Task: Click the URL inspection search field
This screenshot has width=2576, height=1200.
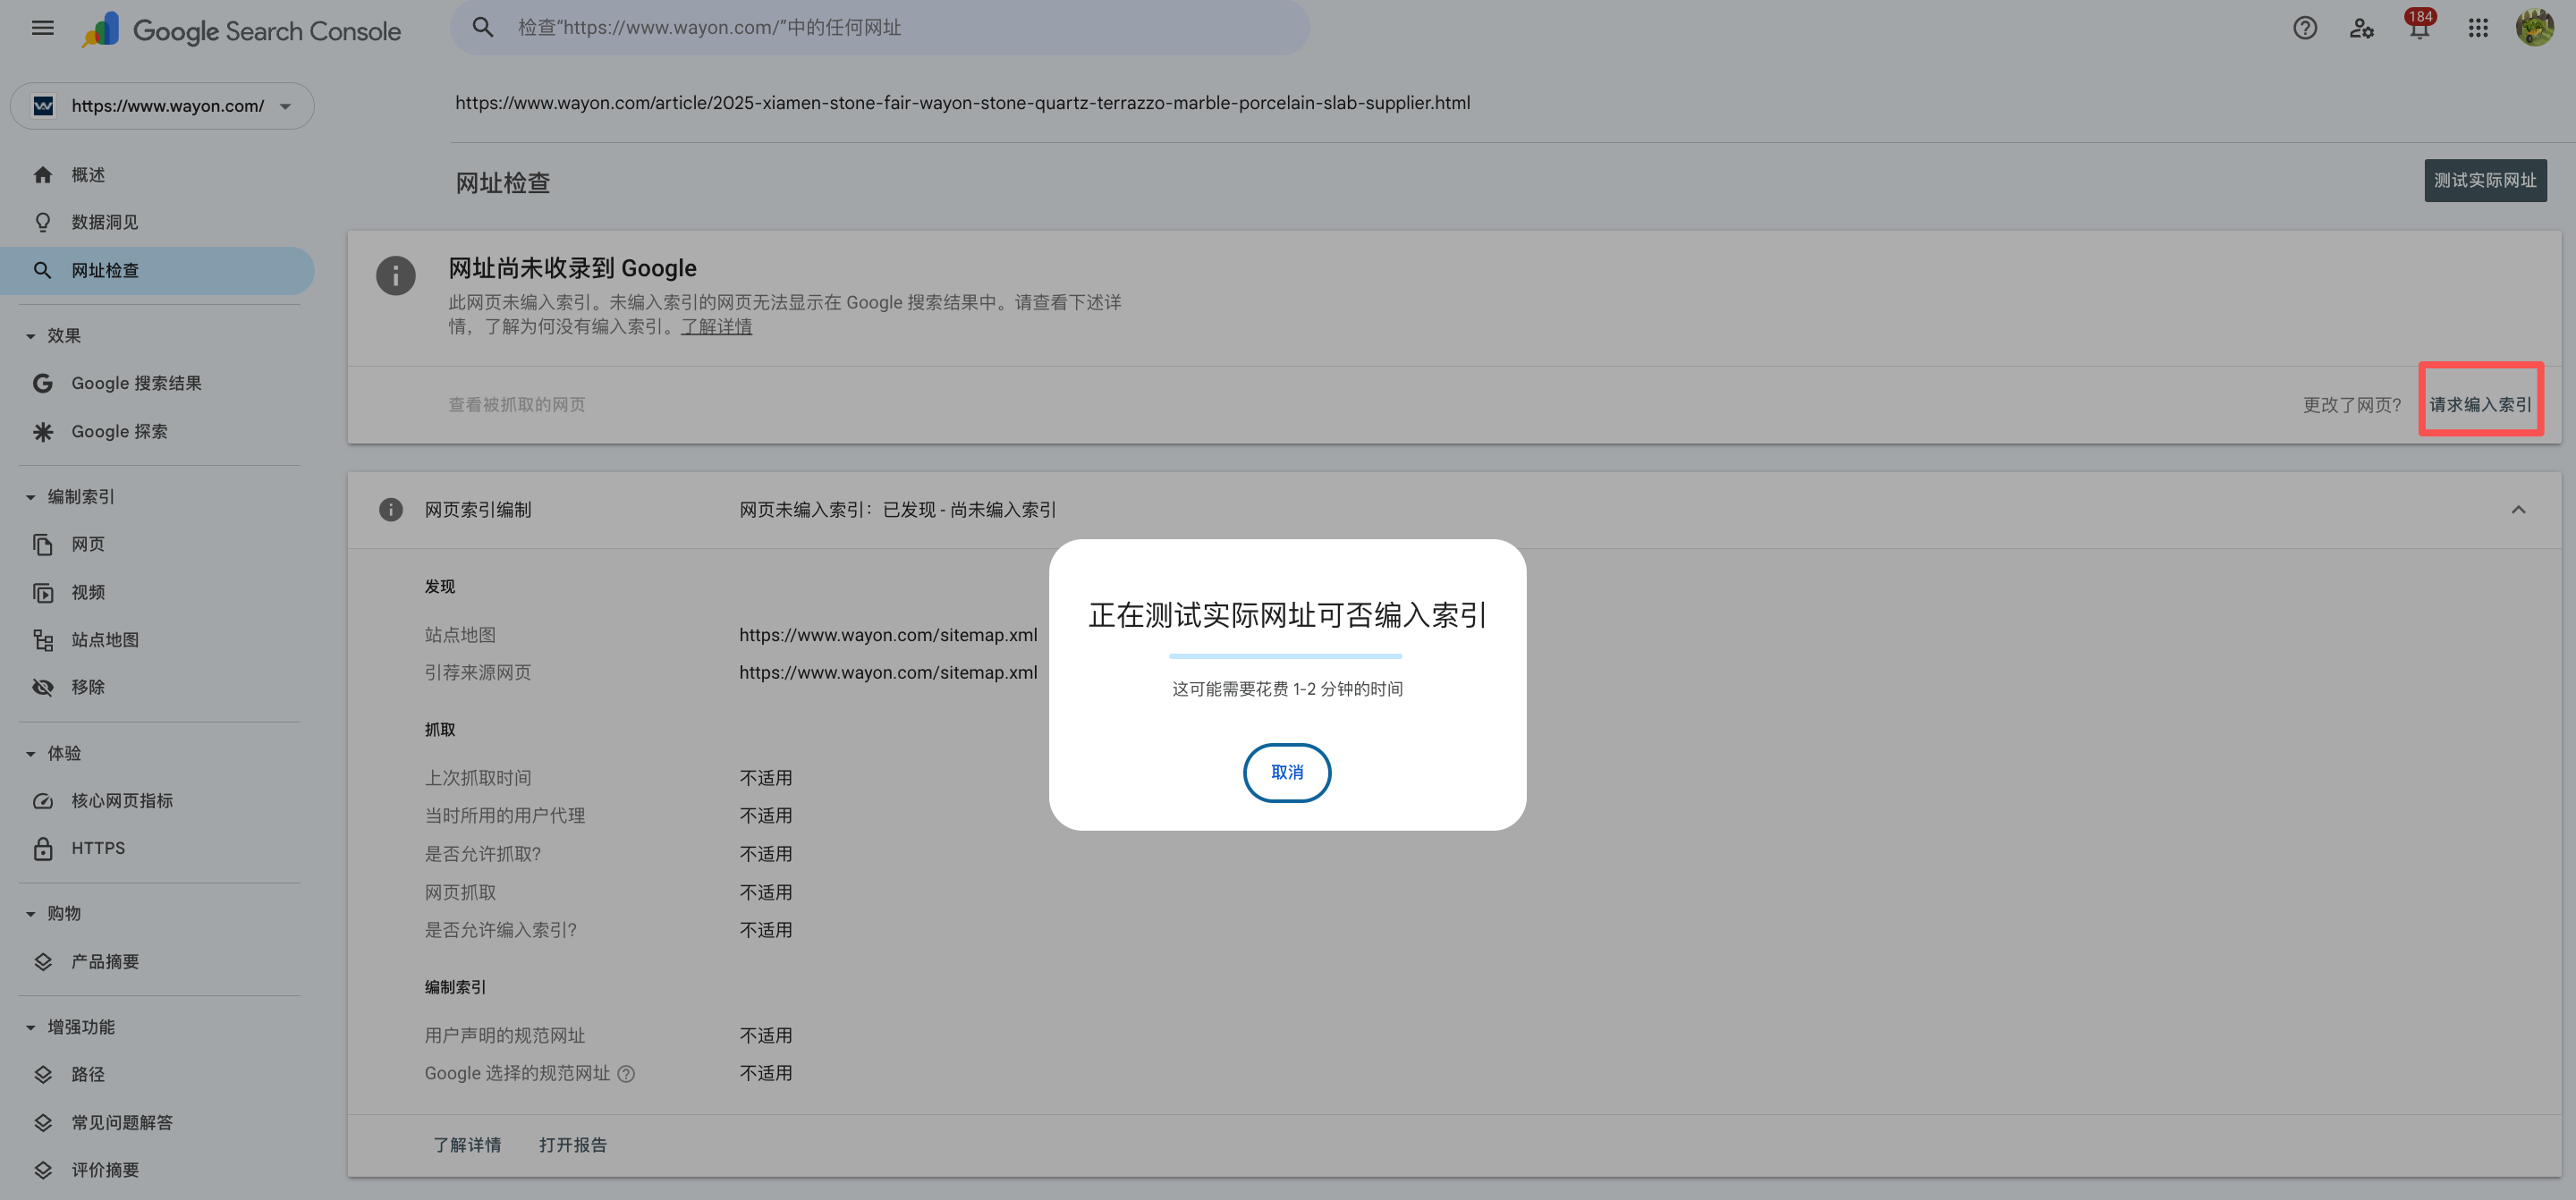Action: coord(880,27)
